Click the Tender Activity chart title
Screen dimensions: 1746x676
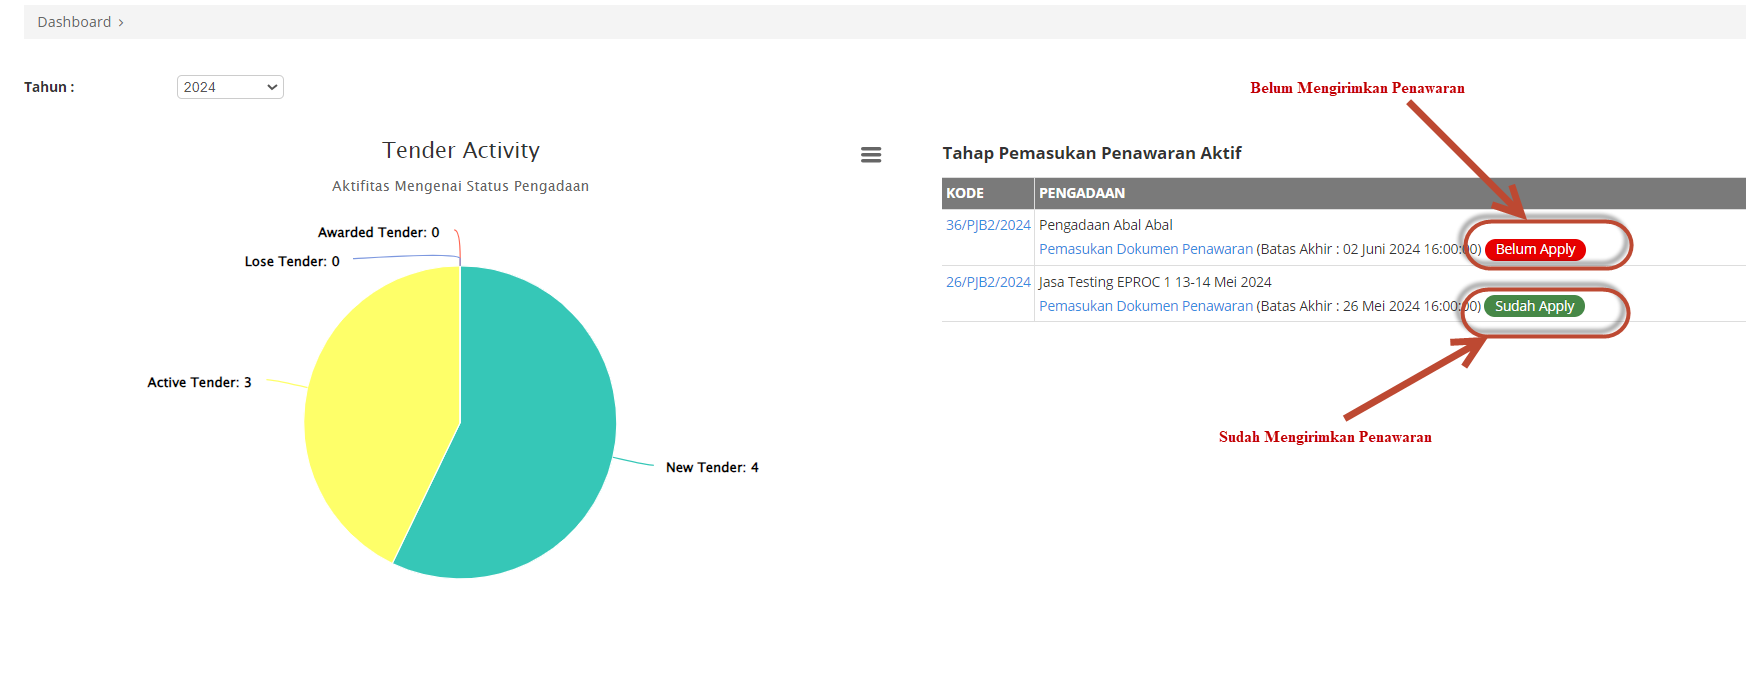coord(460,150)
